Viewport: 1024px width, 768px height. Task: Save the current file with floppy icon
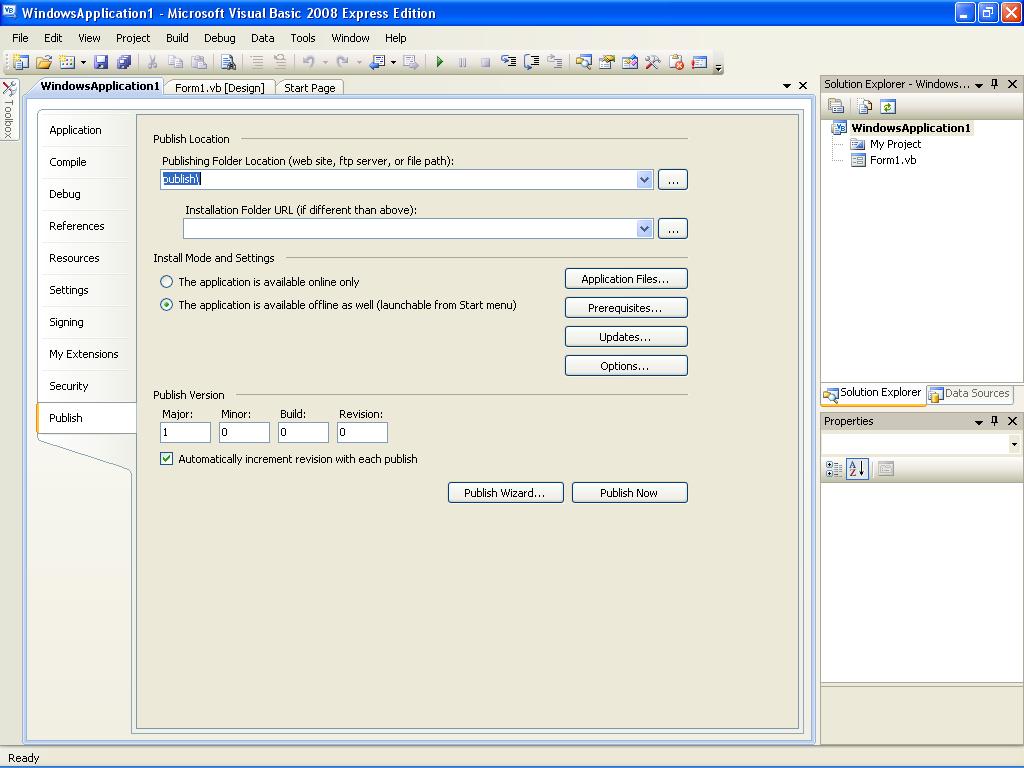coord(101,62)
